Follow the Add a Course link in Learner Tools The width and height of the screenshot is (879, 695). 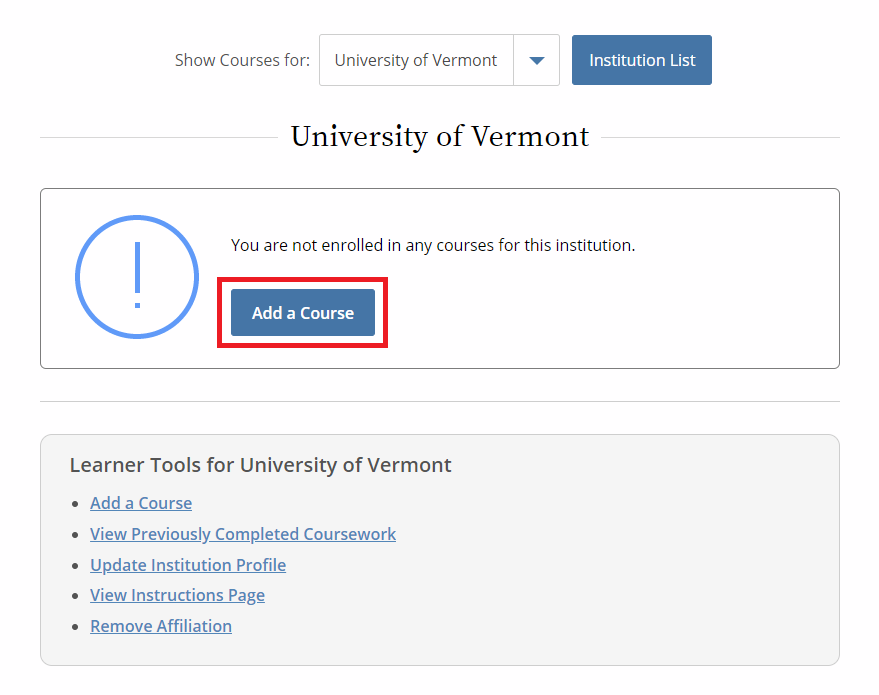tap(141, 503)
